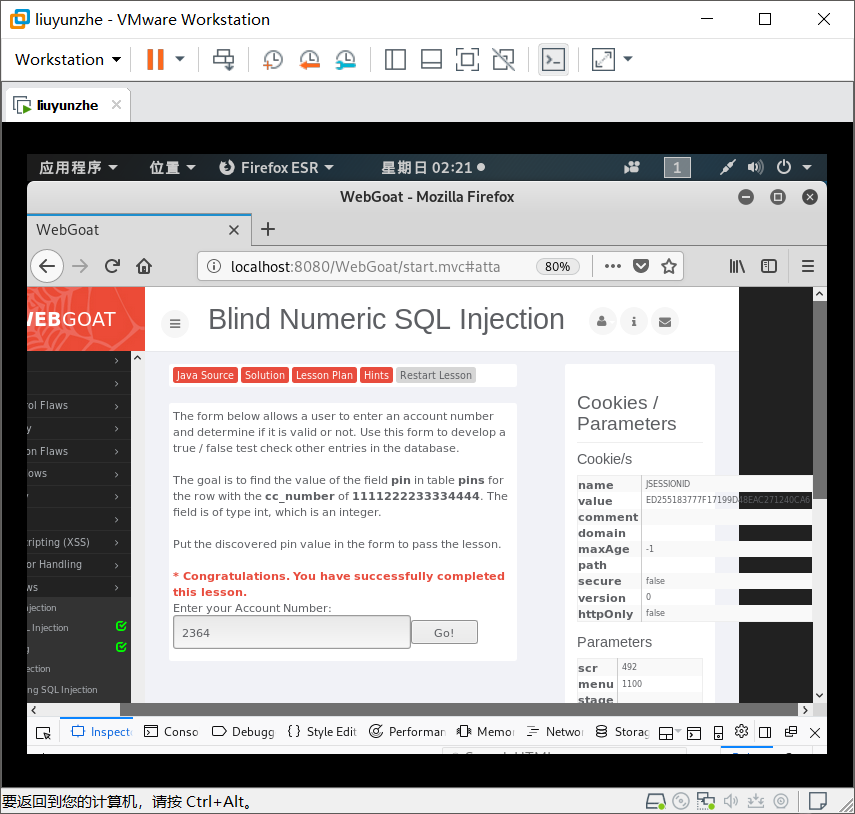This screenshot has width=855, height=814.
Task: Open the Style Editor devtools tab
Action: [x=322, y=732]
